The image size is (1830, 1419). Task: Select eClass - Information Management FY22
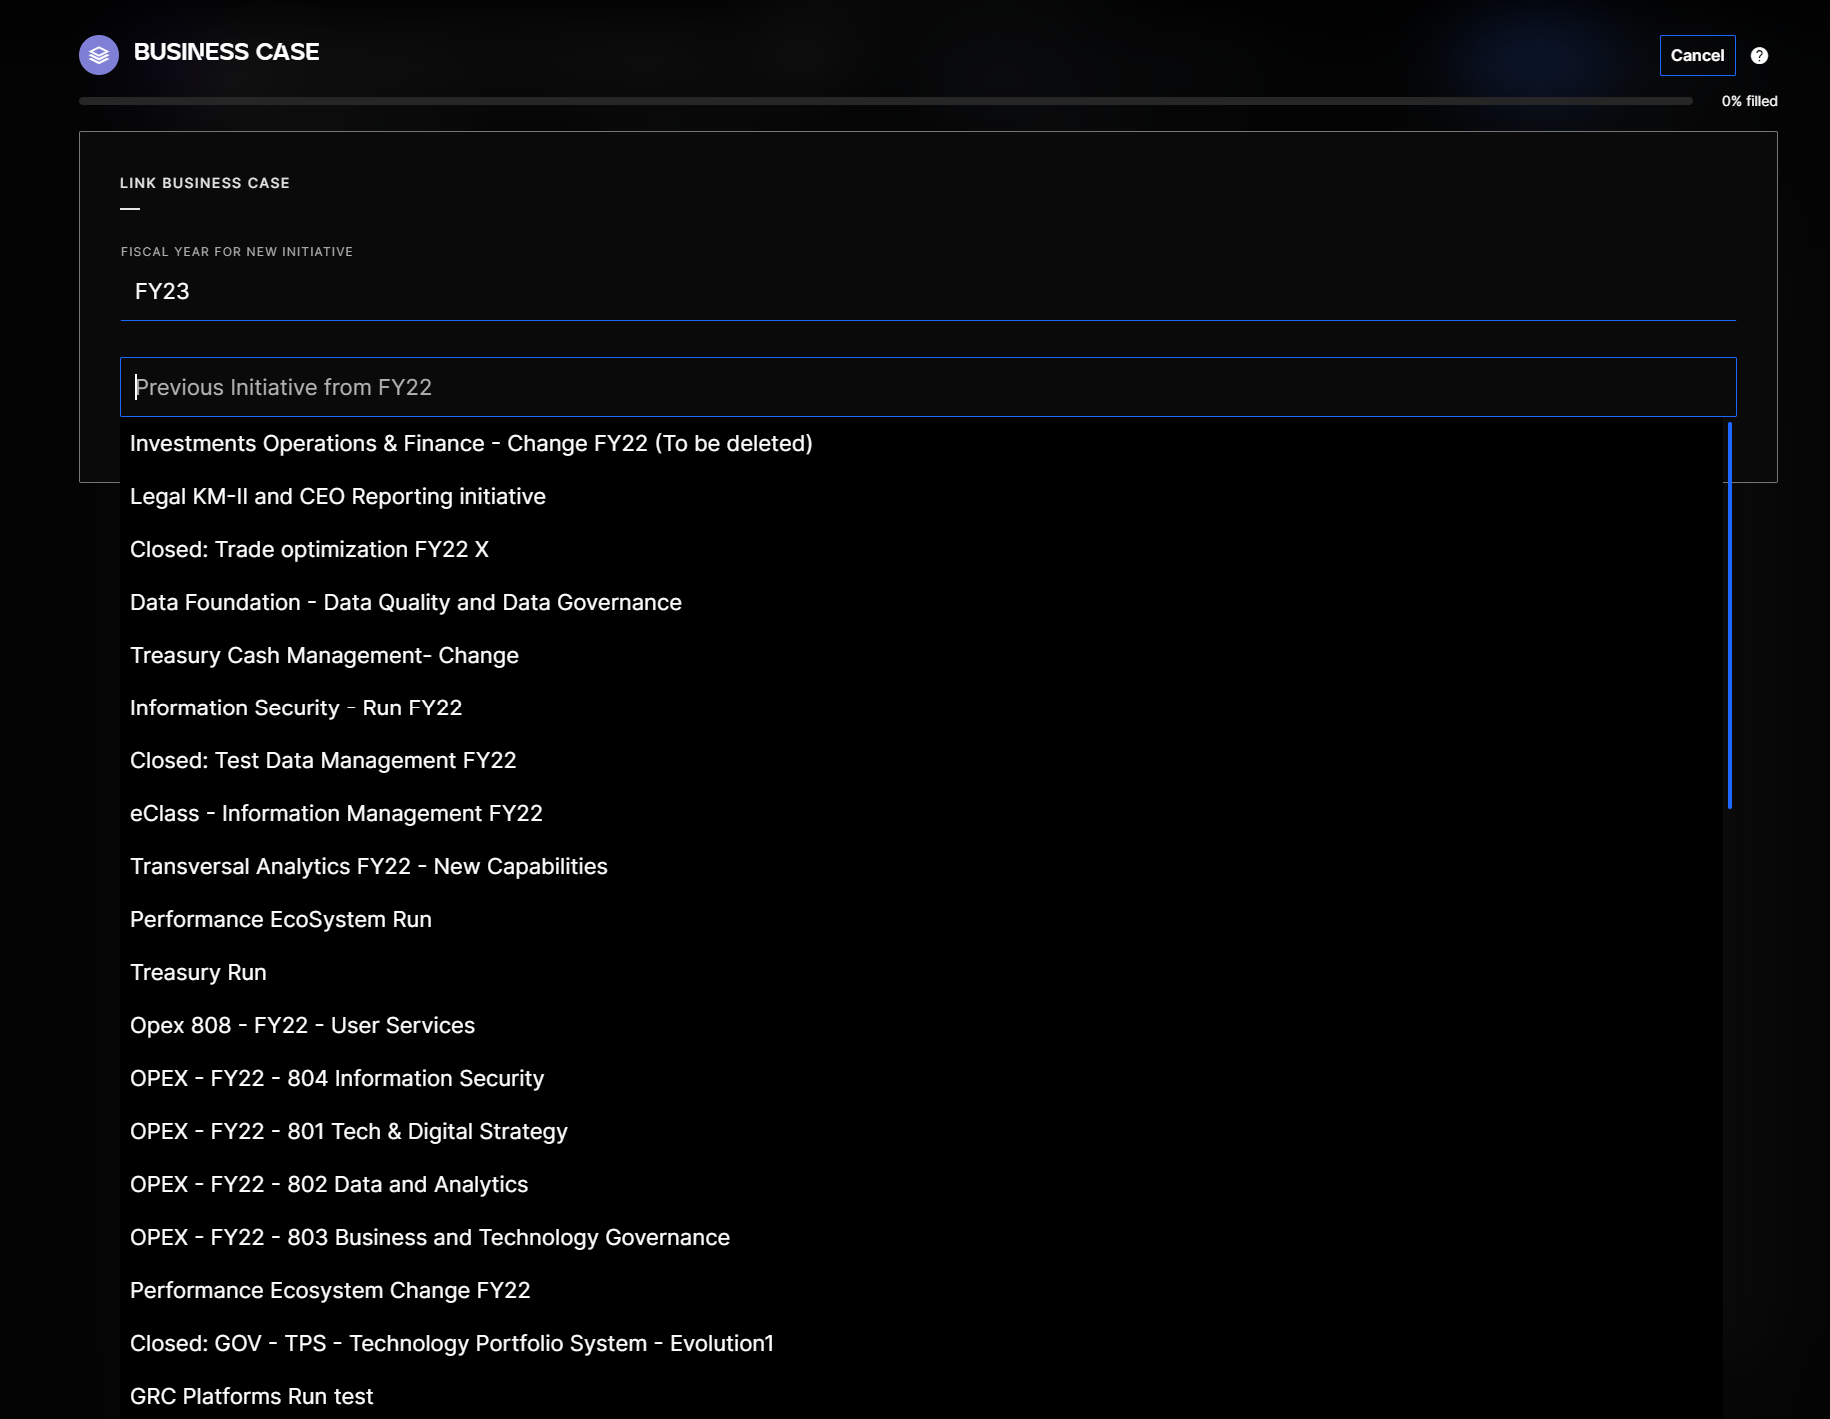[336, 814]
